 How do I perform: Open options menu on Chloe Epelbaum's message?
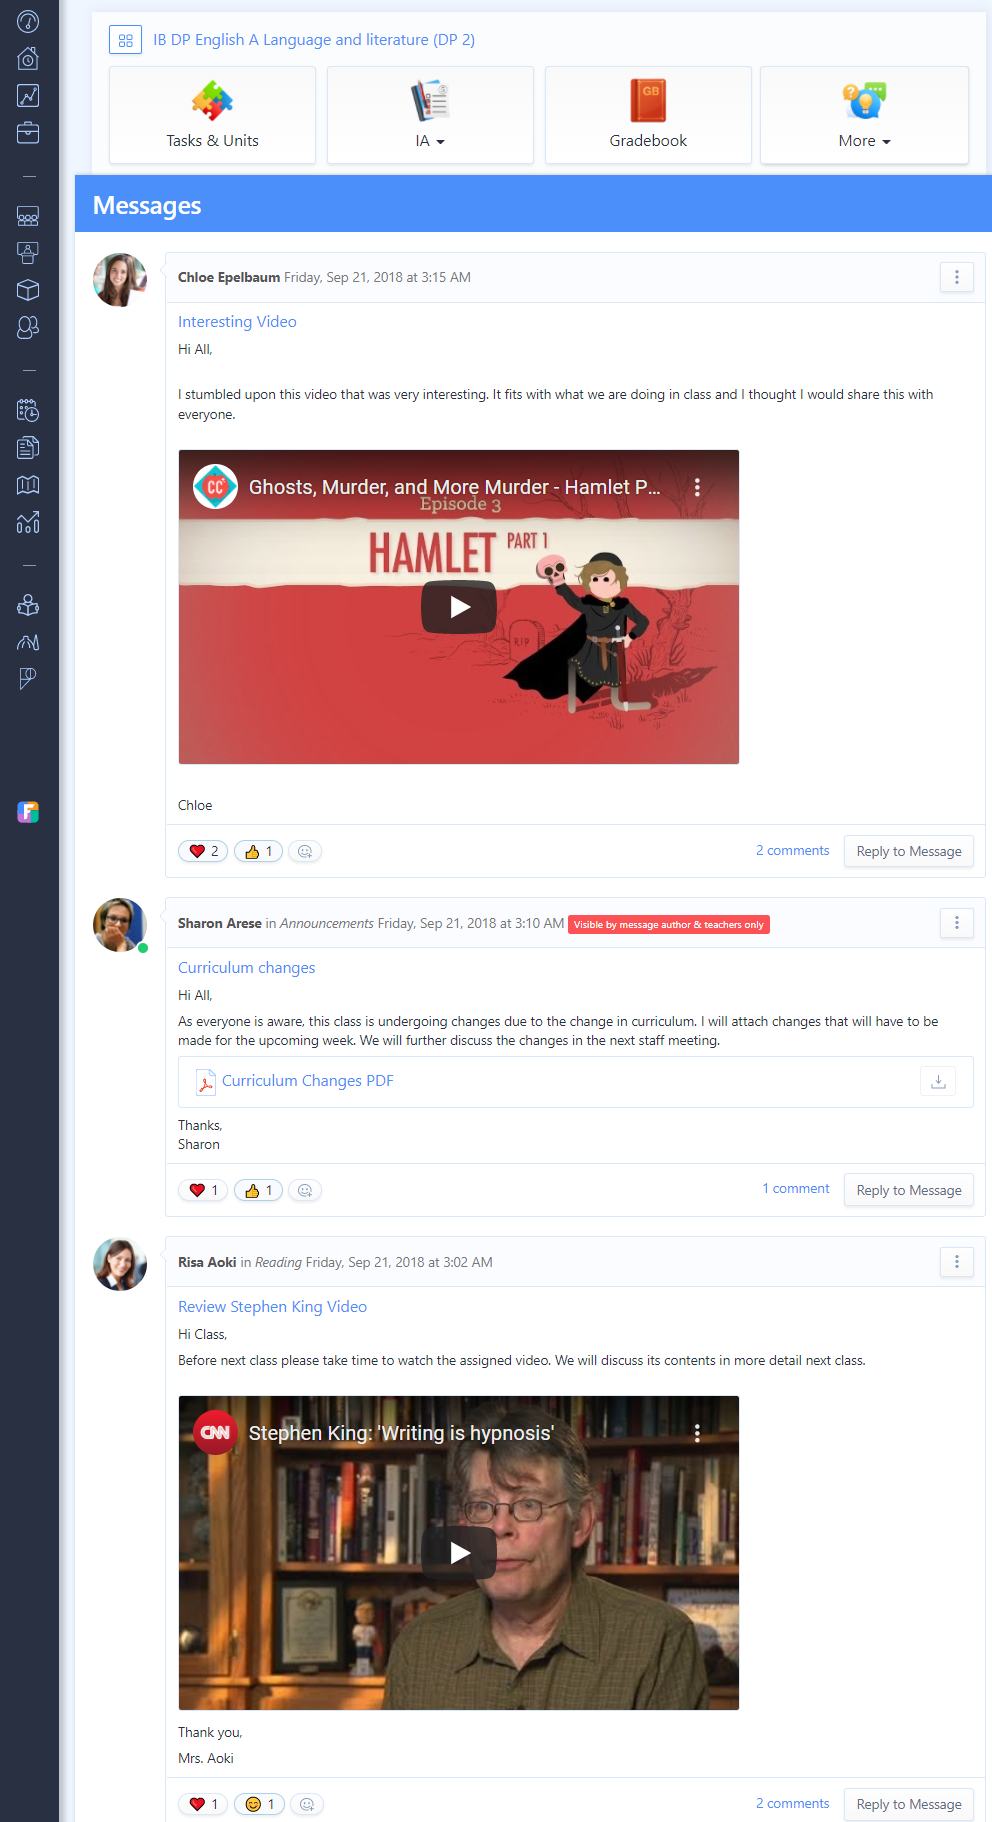[x=957, y=277]
